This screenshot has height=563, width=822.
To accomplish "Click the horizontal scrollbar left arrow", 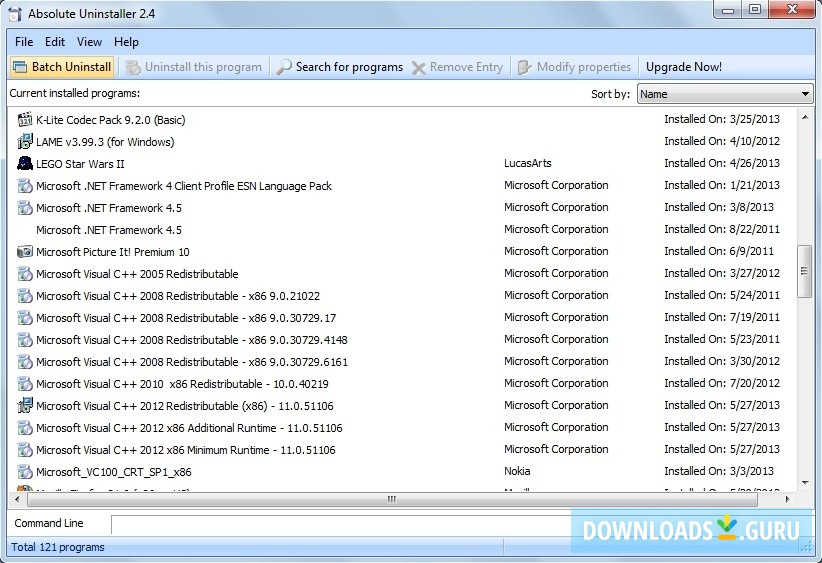I will click(17, 500).
